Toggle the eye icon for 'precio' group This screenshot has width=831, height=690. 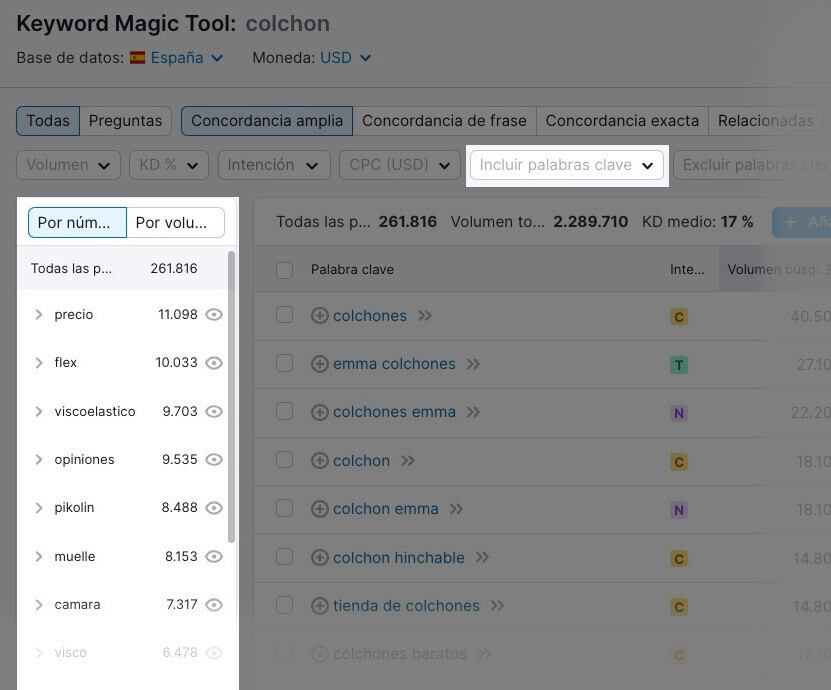[213, 315]
